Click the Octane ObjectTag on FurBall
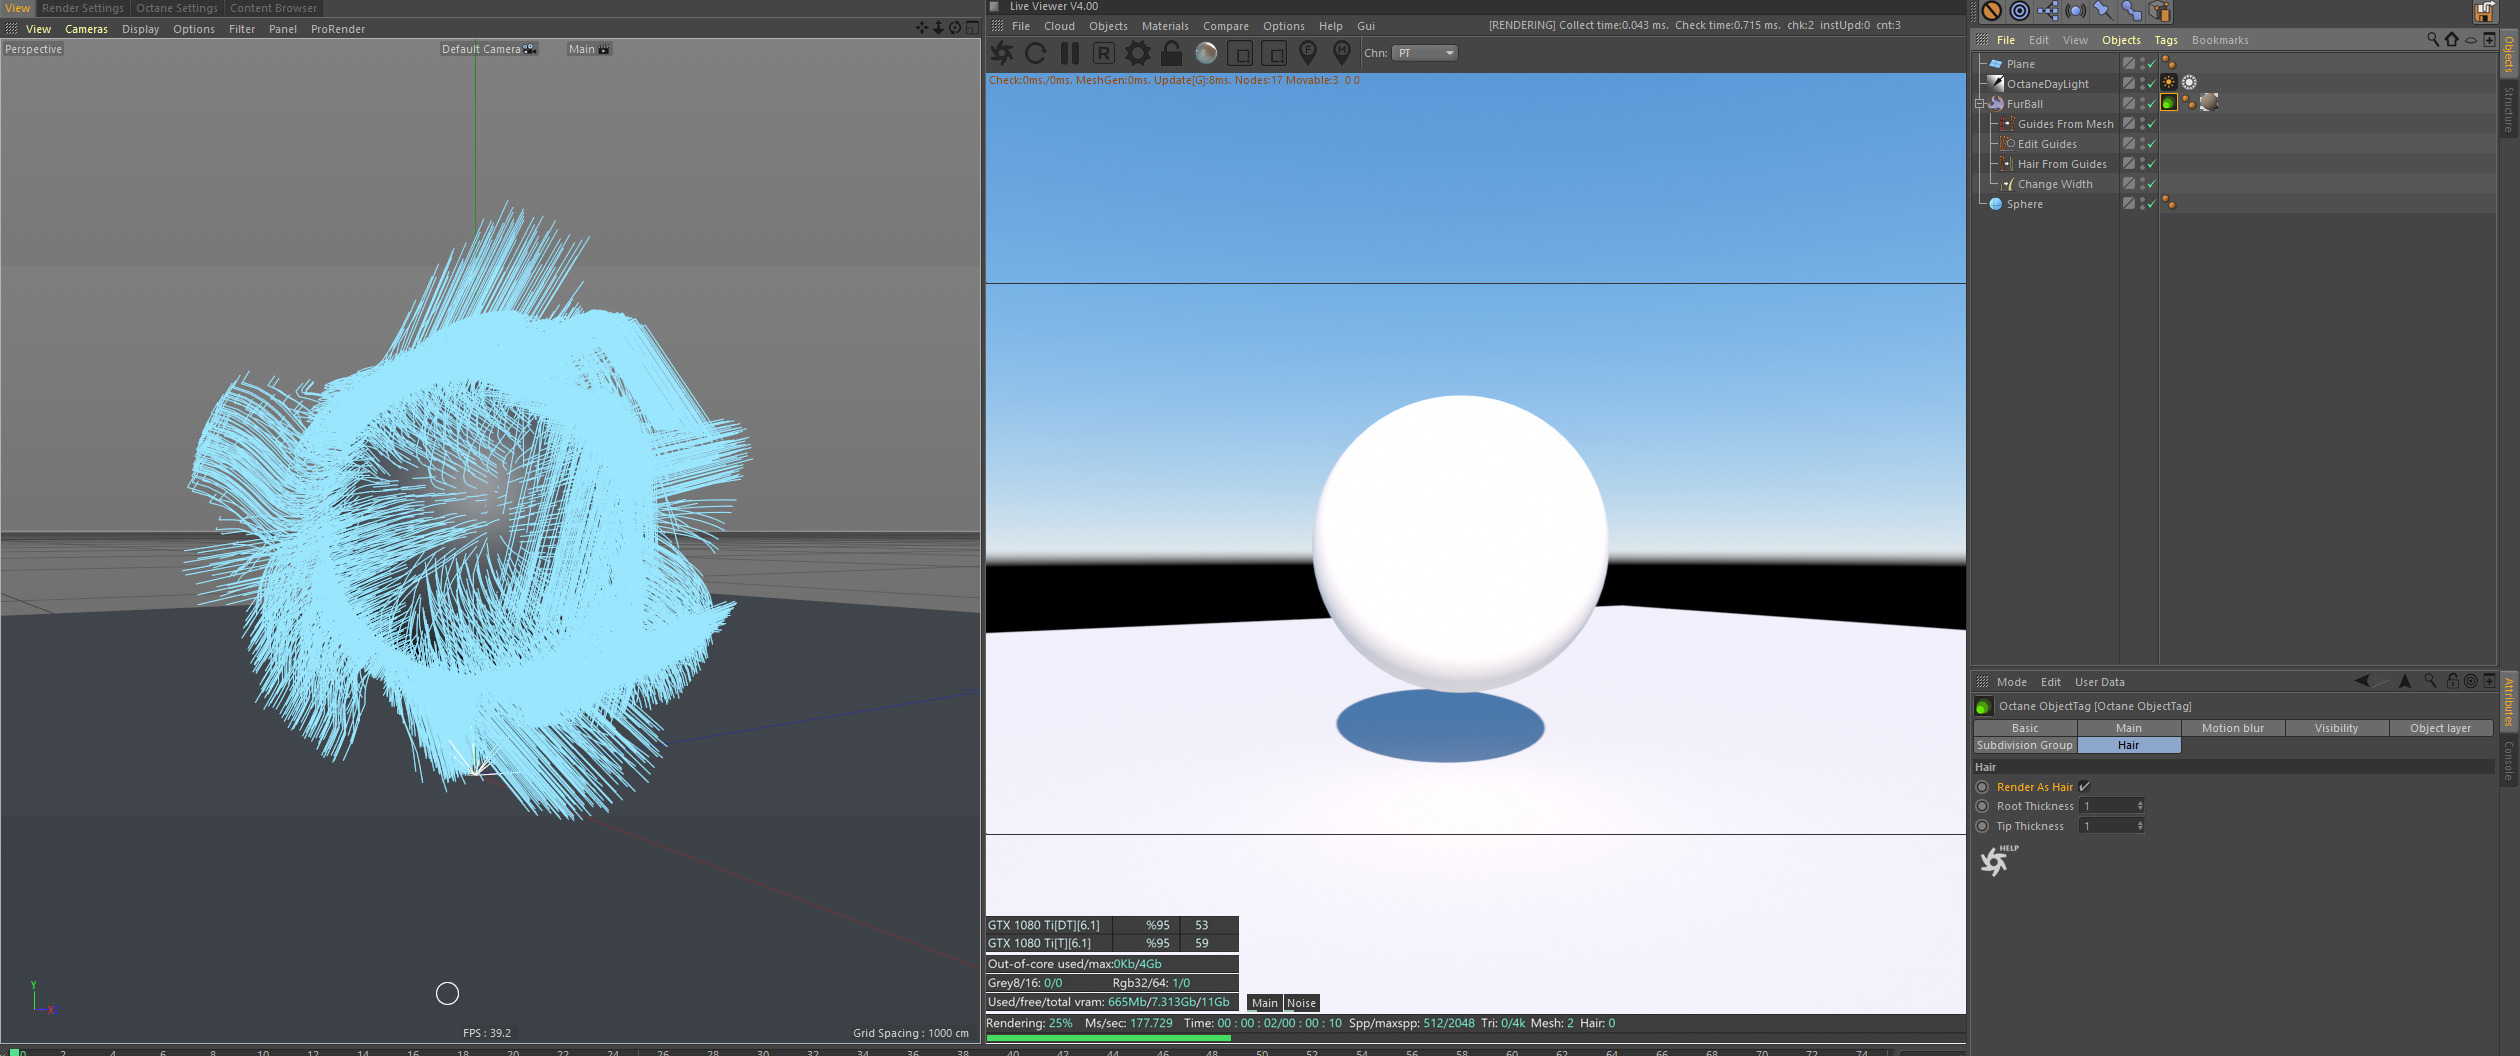Viewport: 2520px width, 1056px height. tap(2168, 103)
